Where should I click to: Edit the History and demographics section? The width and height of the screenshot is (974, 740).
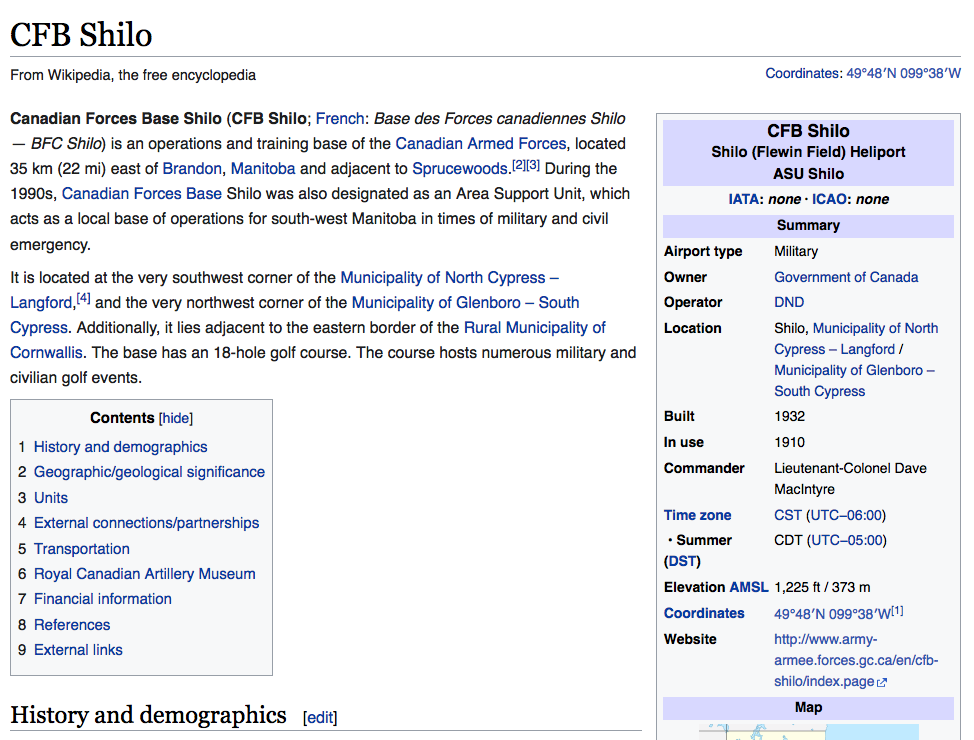(x=320, y=718)
